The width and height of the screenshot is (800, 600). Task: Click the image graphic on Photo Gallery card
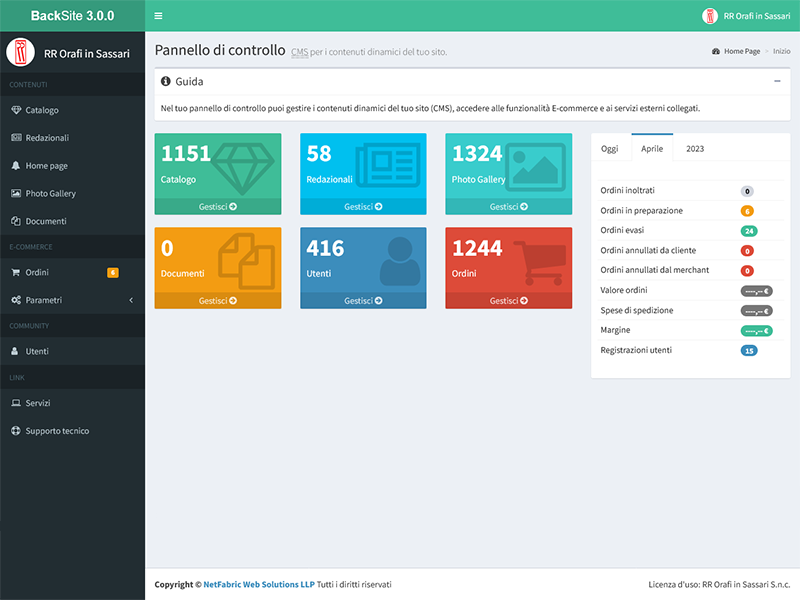click(x=535, y=167)
